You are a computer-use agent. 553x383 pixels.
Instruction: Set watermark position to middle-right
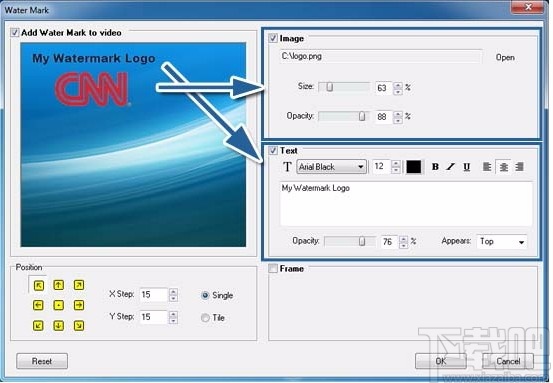[79, 305]
